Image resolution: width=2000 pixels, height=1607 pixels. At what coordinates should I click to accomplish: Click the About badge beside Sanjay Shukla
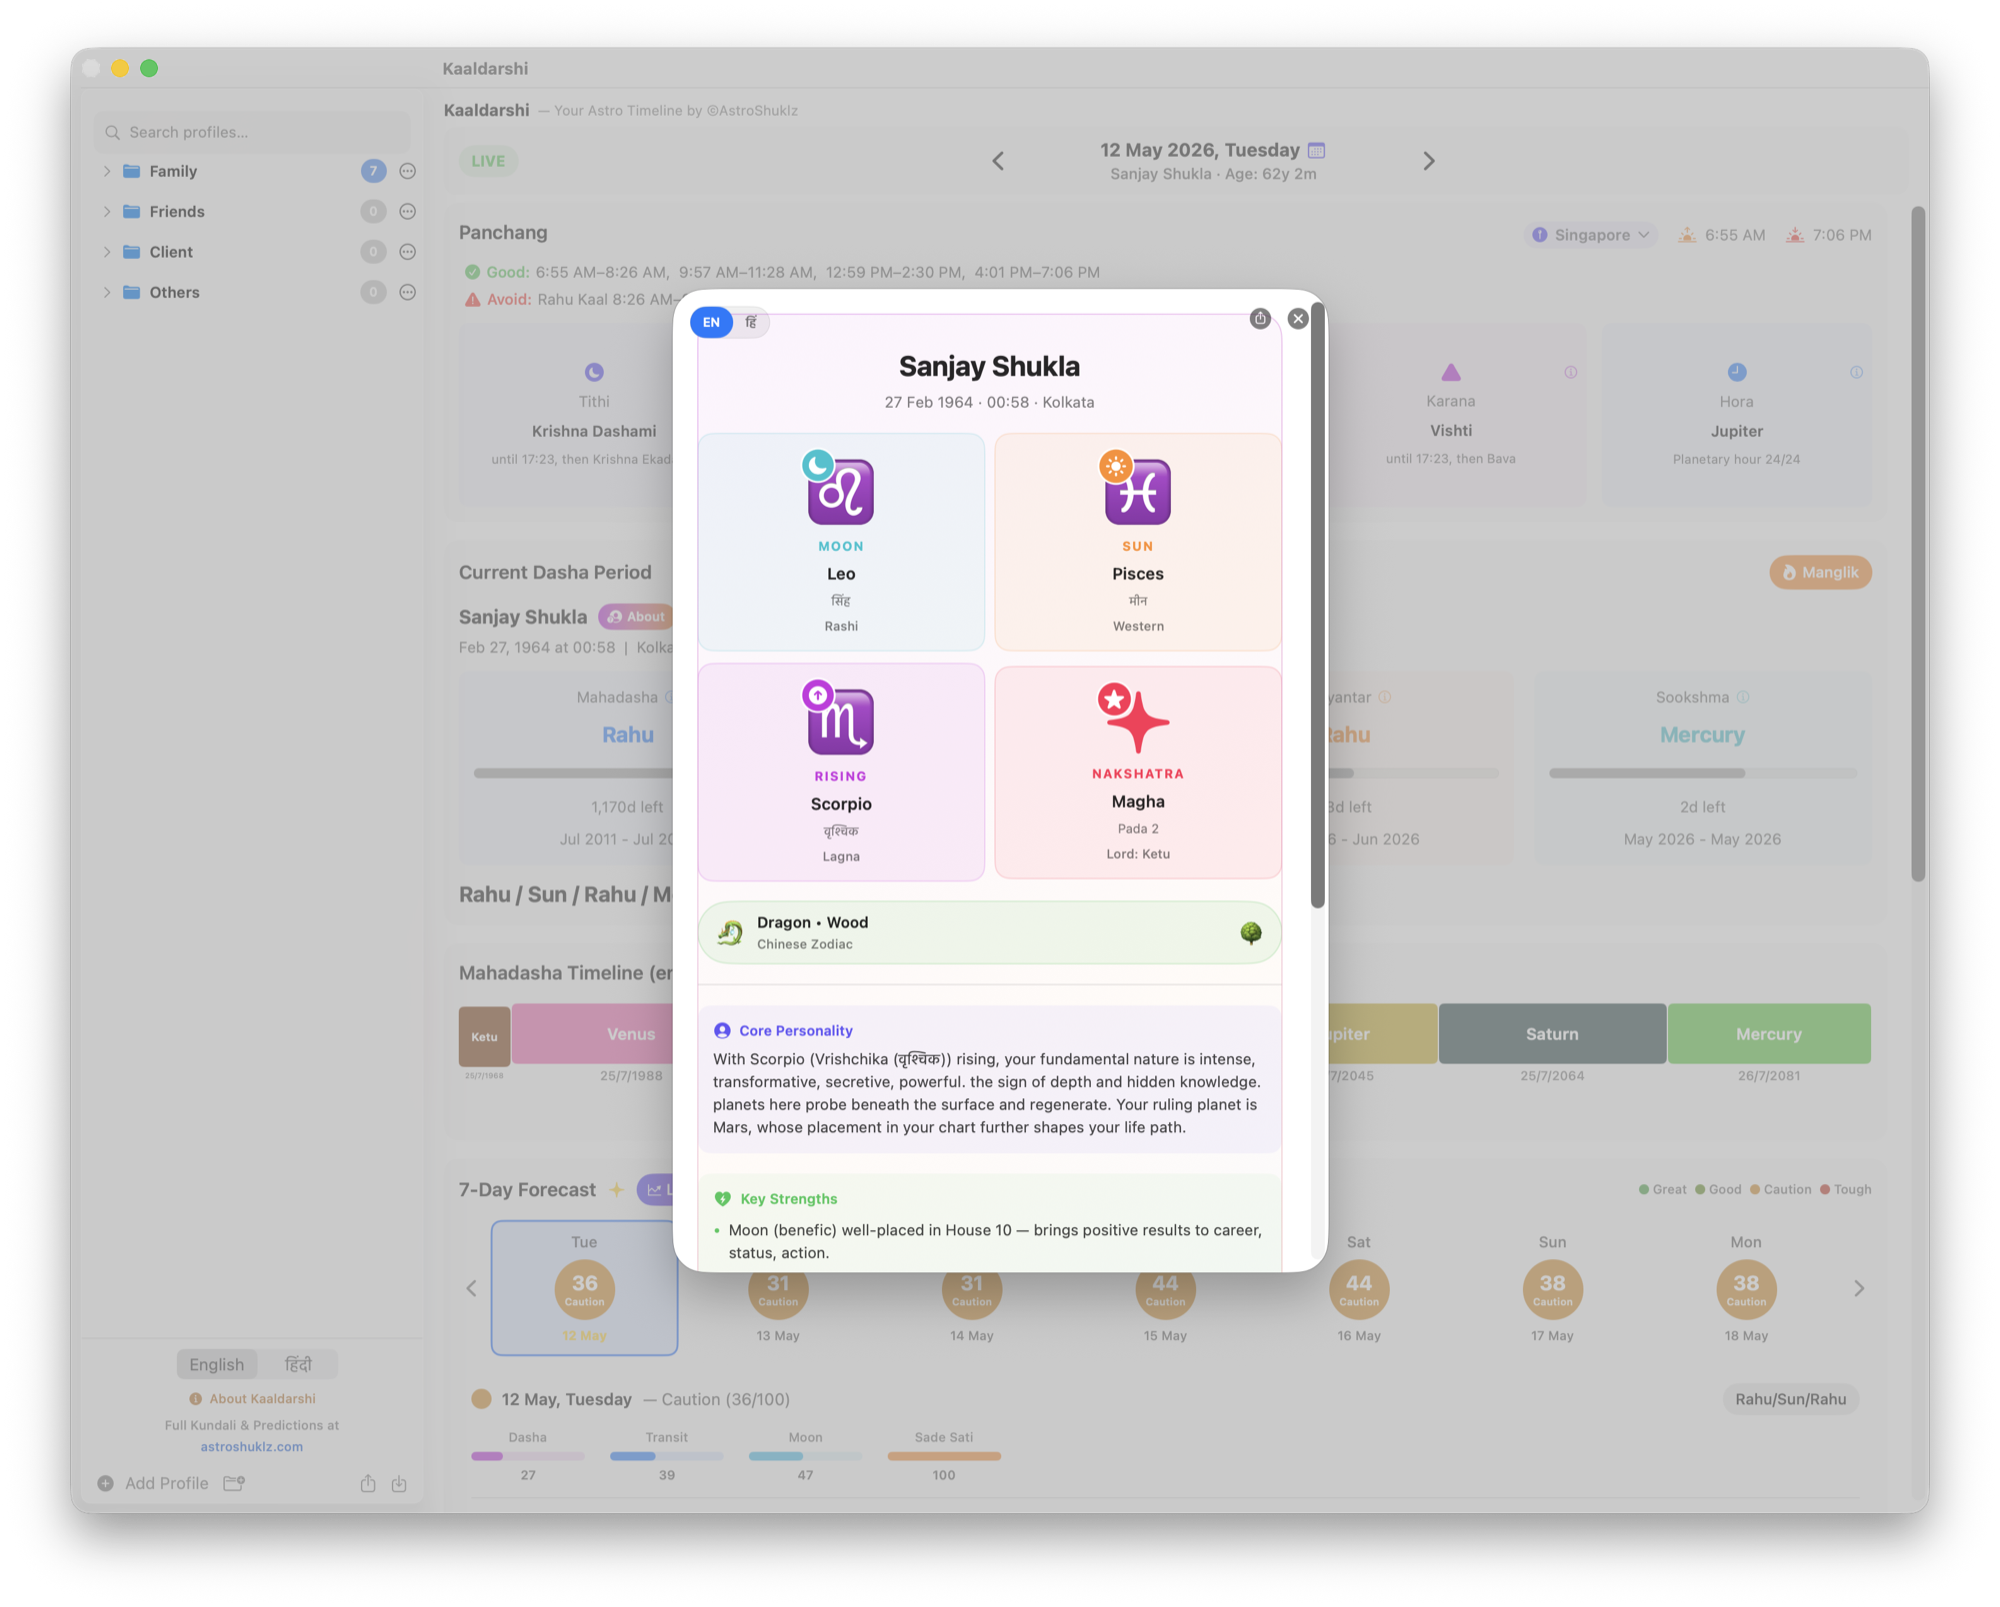pos(635,617)
